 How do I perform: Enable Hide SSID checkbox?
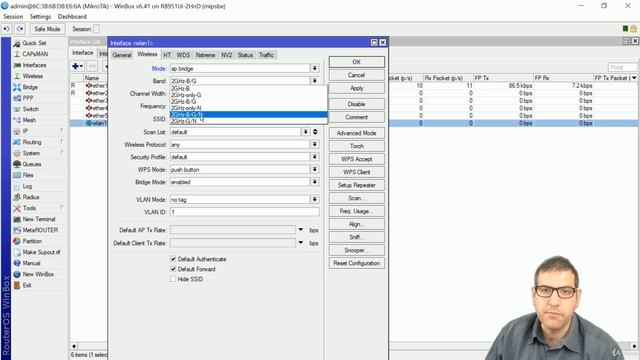click(173, 279)
